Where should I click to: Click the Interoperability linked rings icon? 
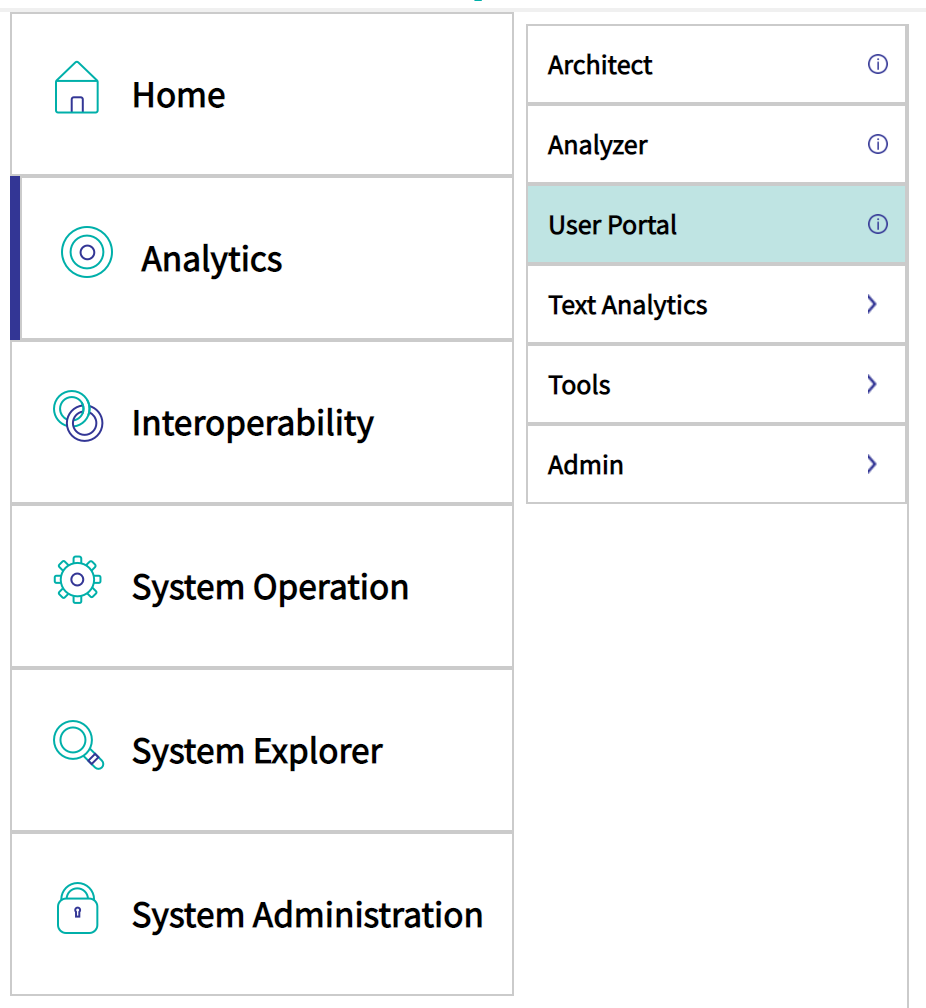click(78, 416)
